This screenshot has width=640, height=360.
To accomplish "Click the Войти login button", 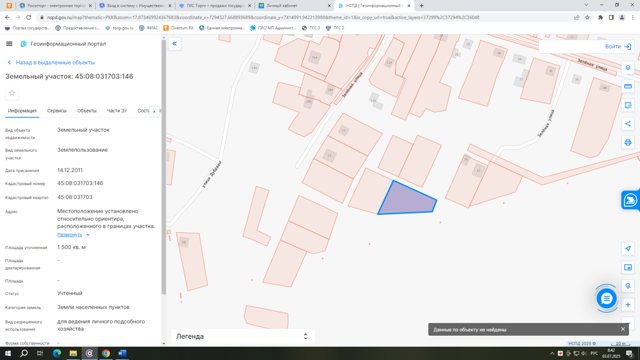I will tap(618, 47).
